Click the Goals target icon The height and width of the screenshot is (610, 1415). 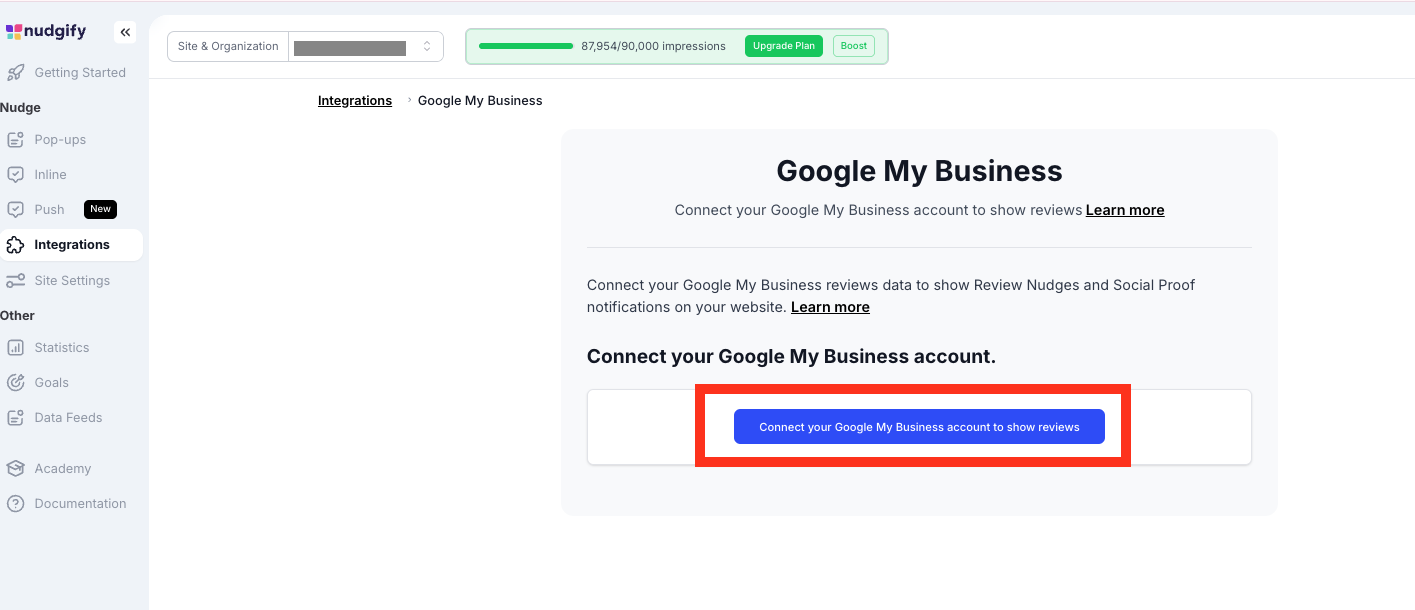click(x=15, y=383)
